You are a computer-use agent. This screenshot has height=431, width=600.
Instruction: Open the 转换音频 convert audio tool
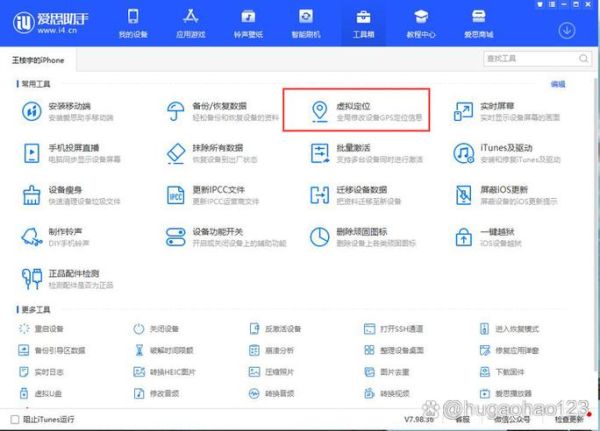tap(271, 393)
